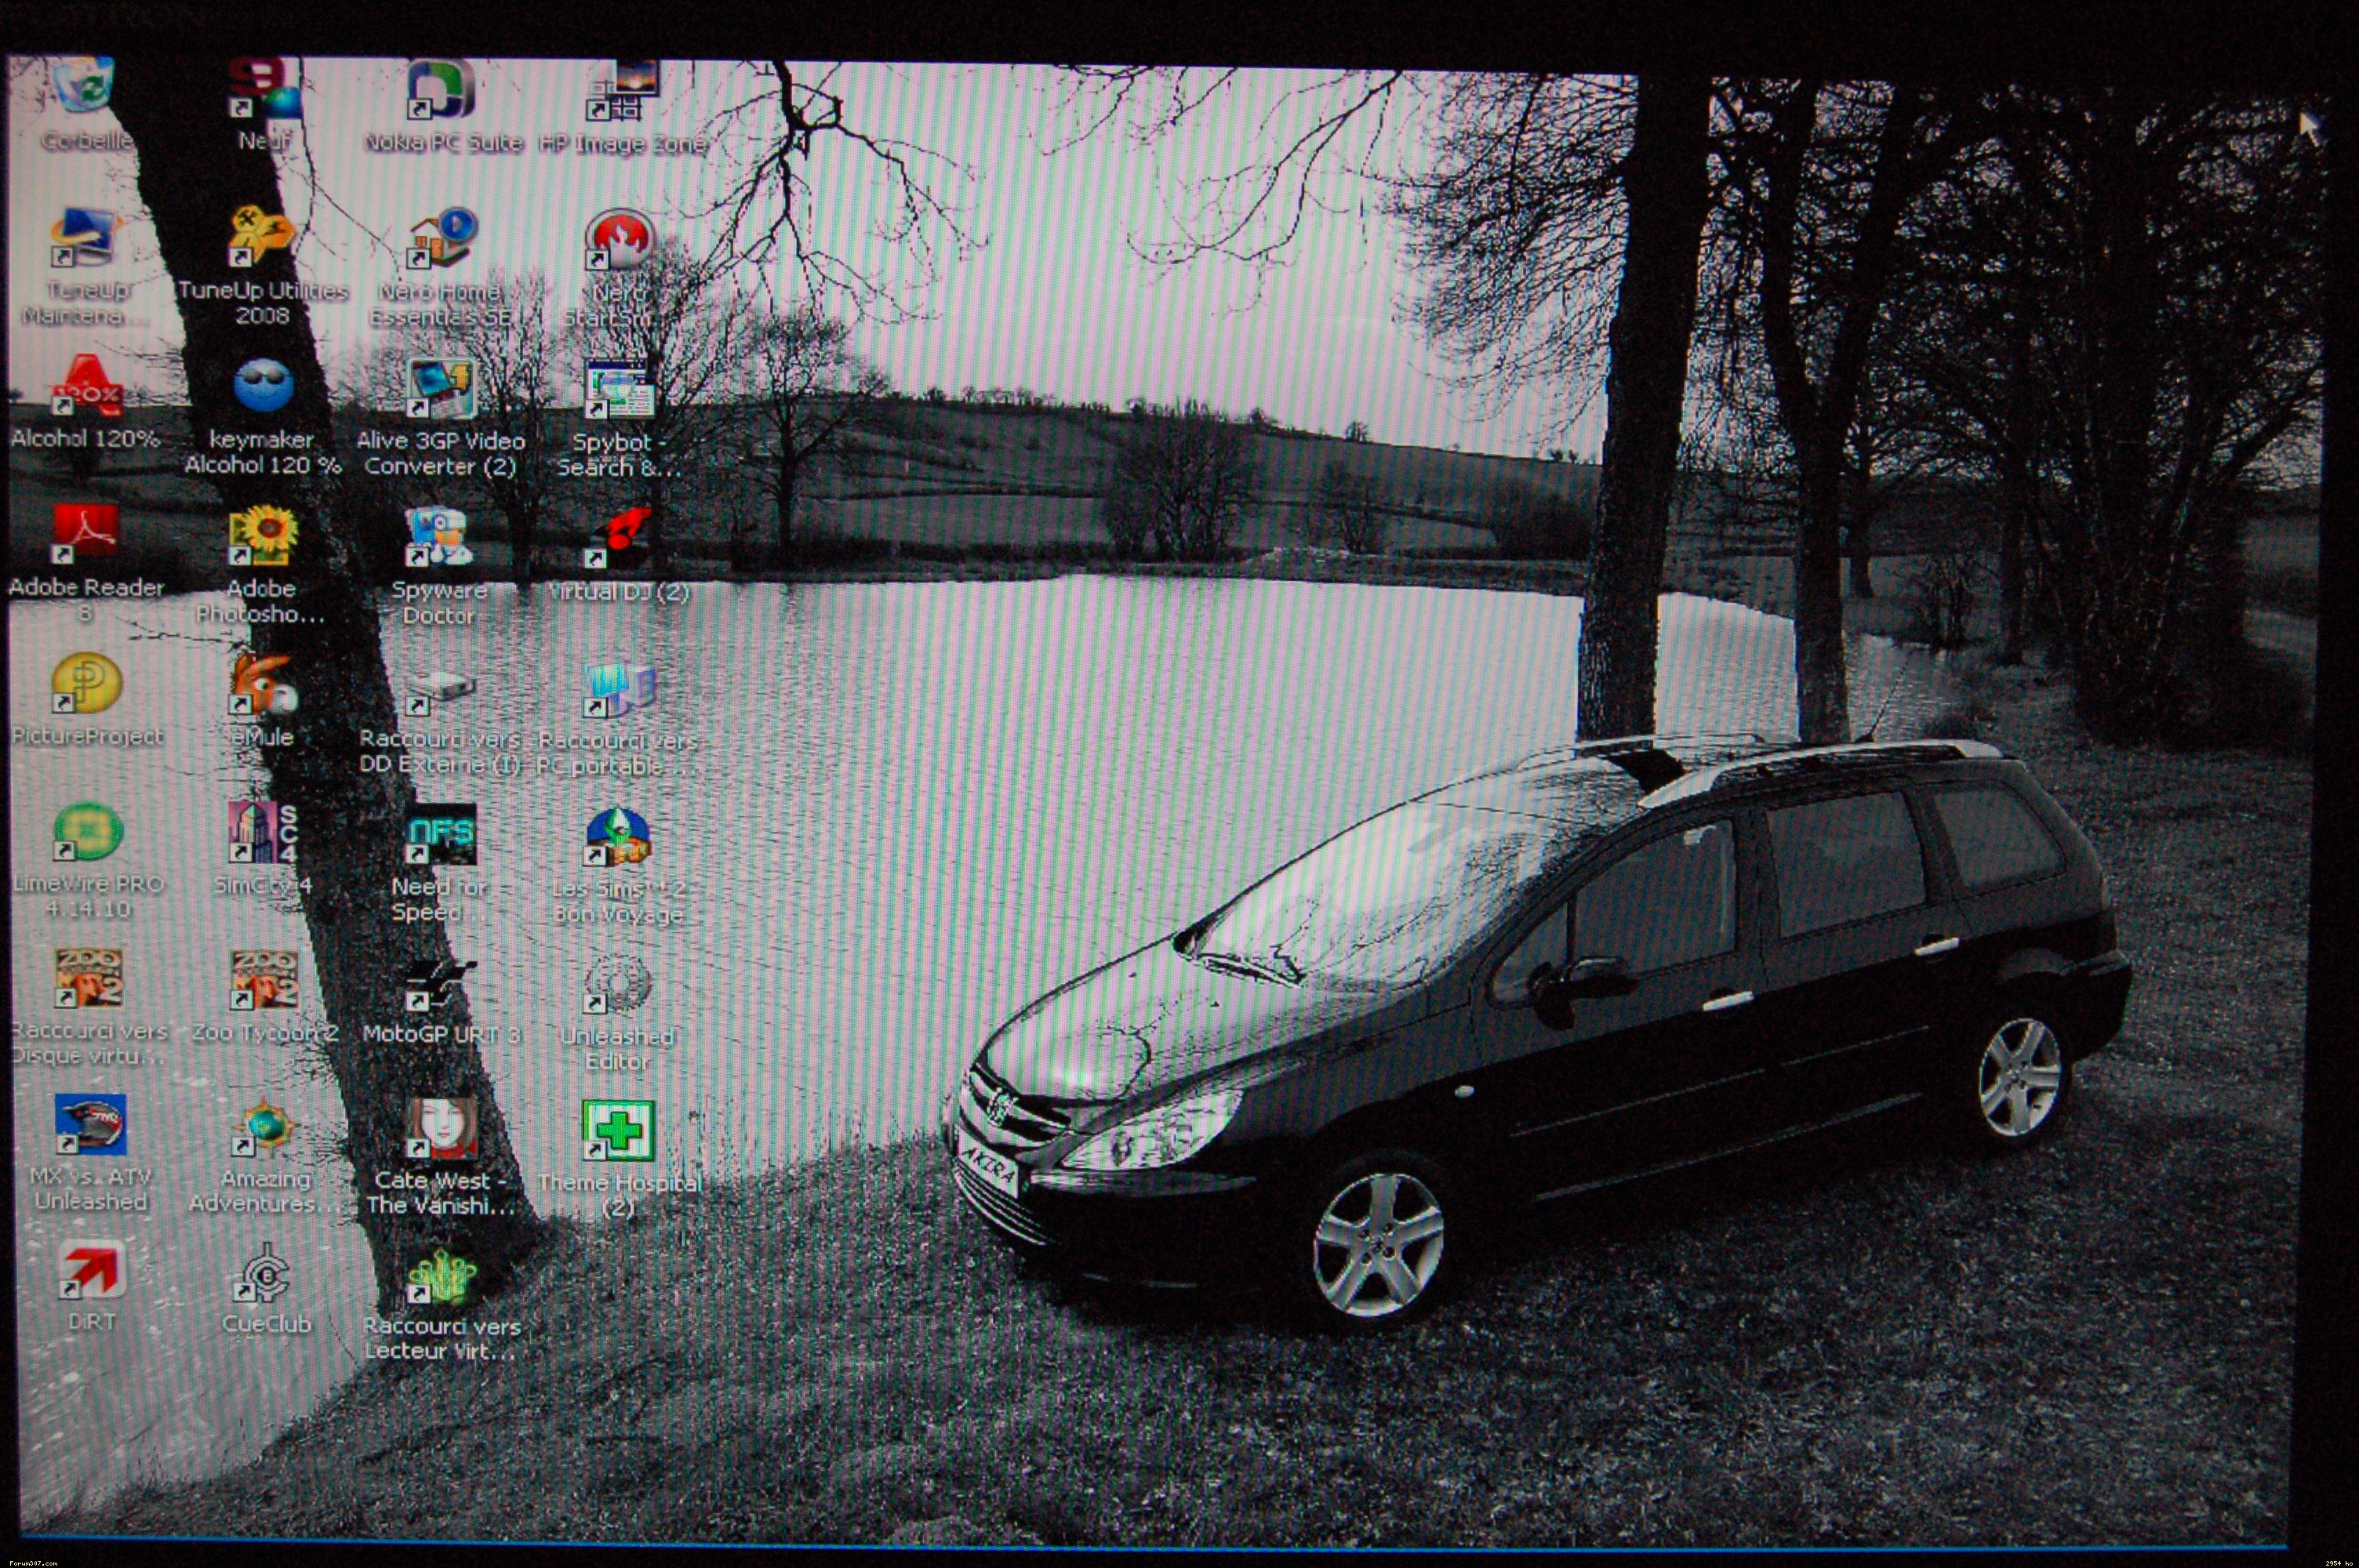Select the eMule desktop icon

(x=263, y=686)
